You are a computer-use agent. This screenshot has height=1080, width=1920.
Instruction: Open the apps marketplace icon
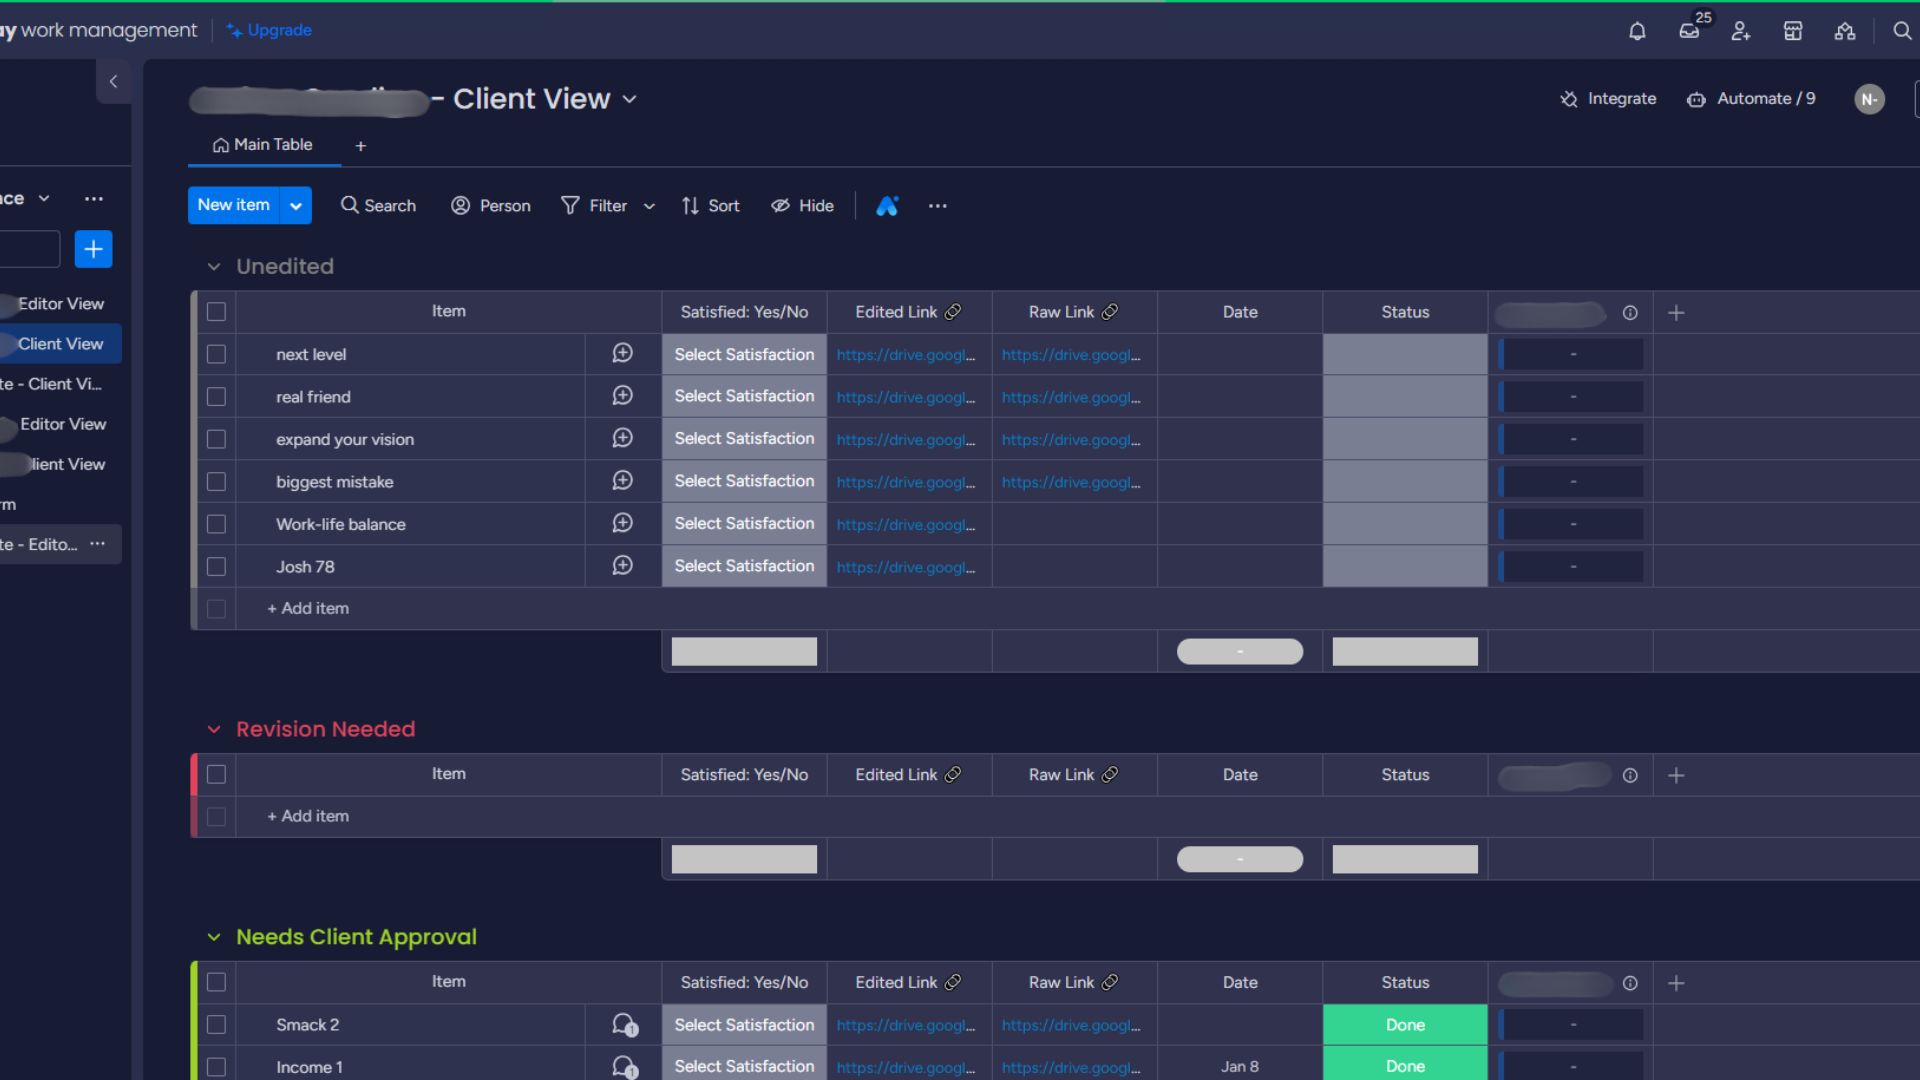[x=1793, y=31]
